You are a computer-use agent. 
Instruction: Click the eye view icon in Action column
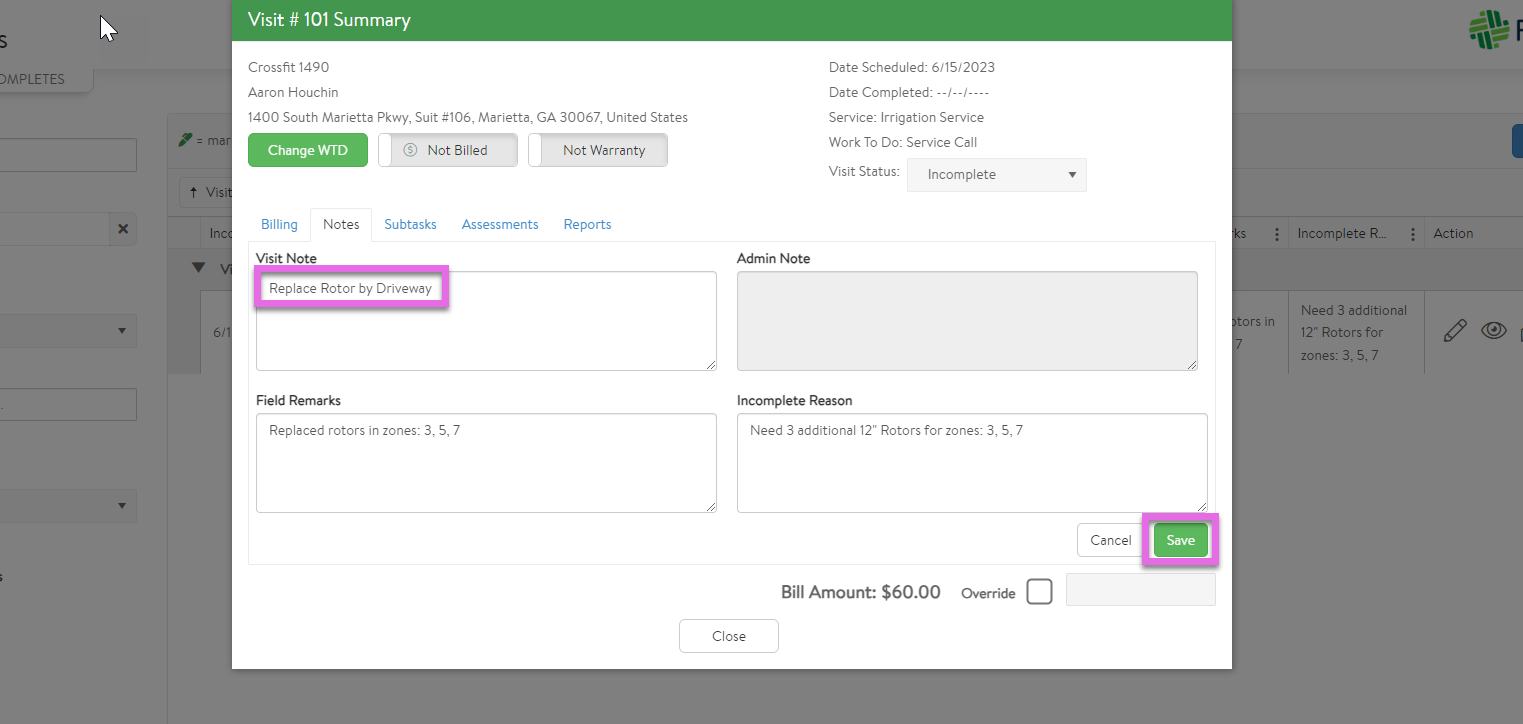click(1493, 331)
